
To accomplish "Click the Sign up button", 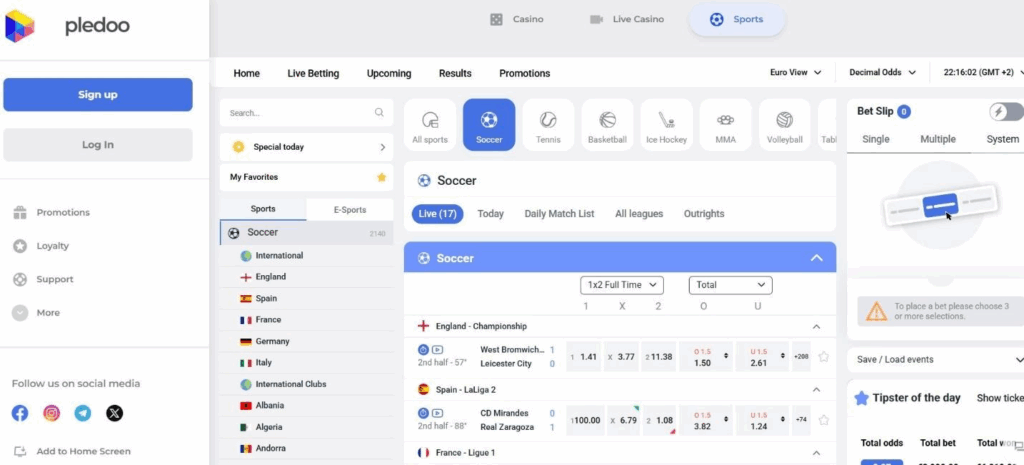I will point(98,95).
